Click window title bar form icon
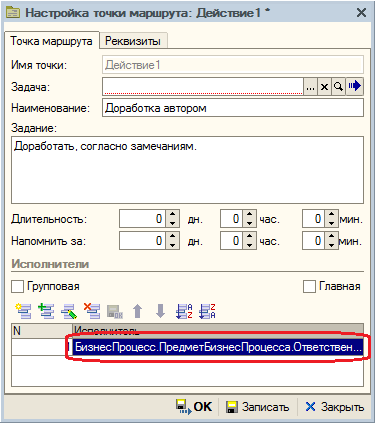Screen dimensions: 375x423 tap(13, 13)
